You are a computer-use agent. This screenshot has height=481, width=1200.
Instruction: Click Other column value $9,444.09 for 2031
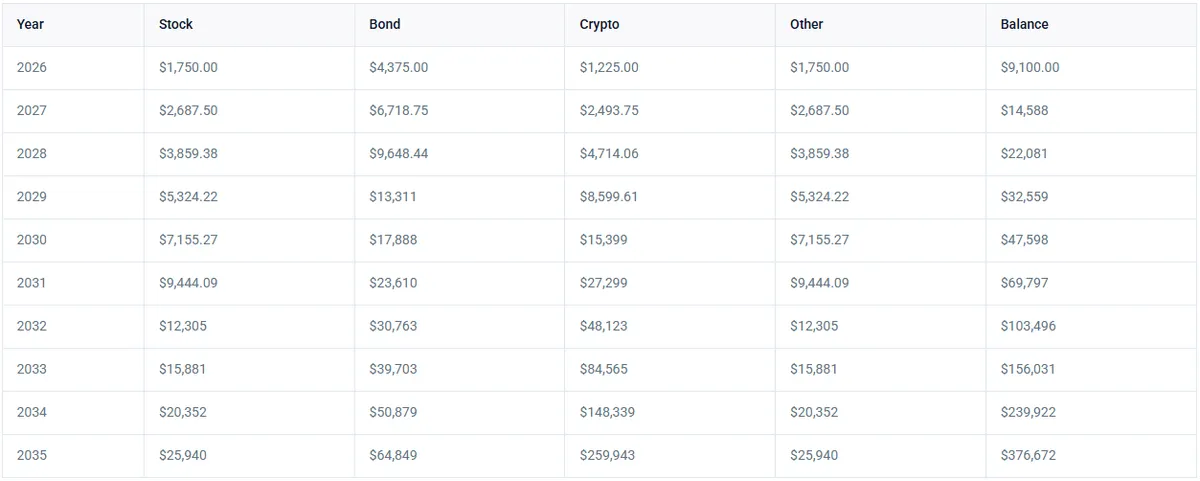click(819, 282)
